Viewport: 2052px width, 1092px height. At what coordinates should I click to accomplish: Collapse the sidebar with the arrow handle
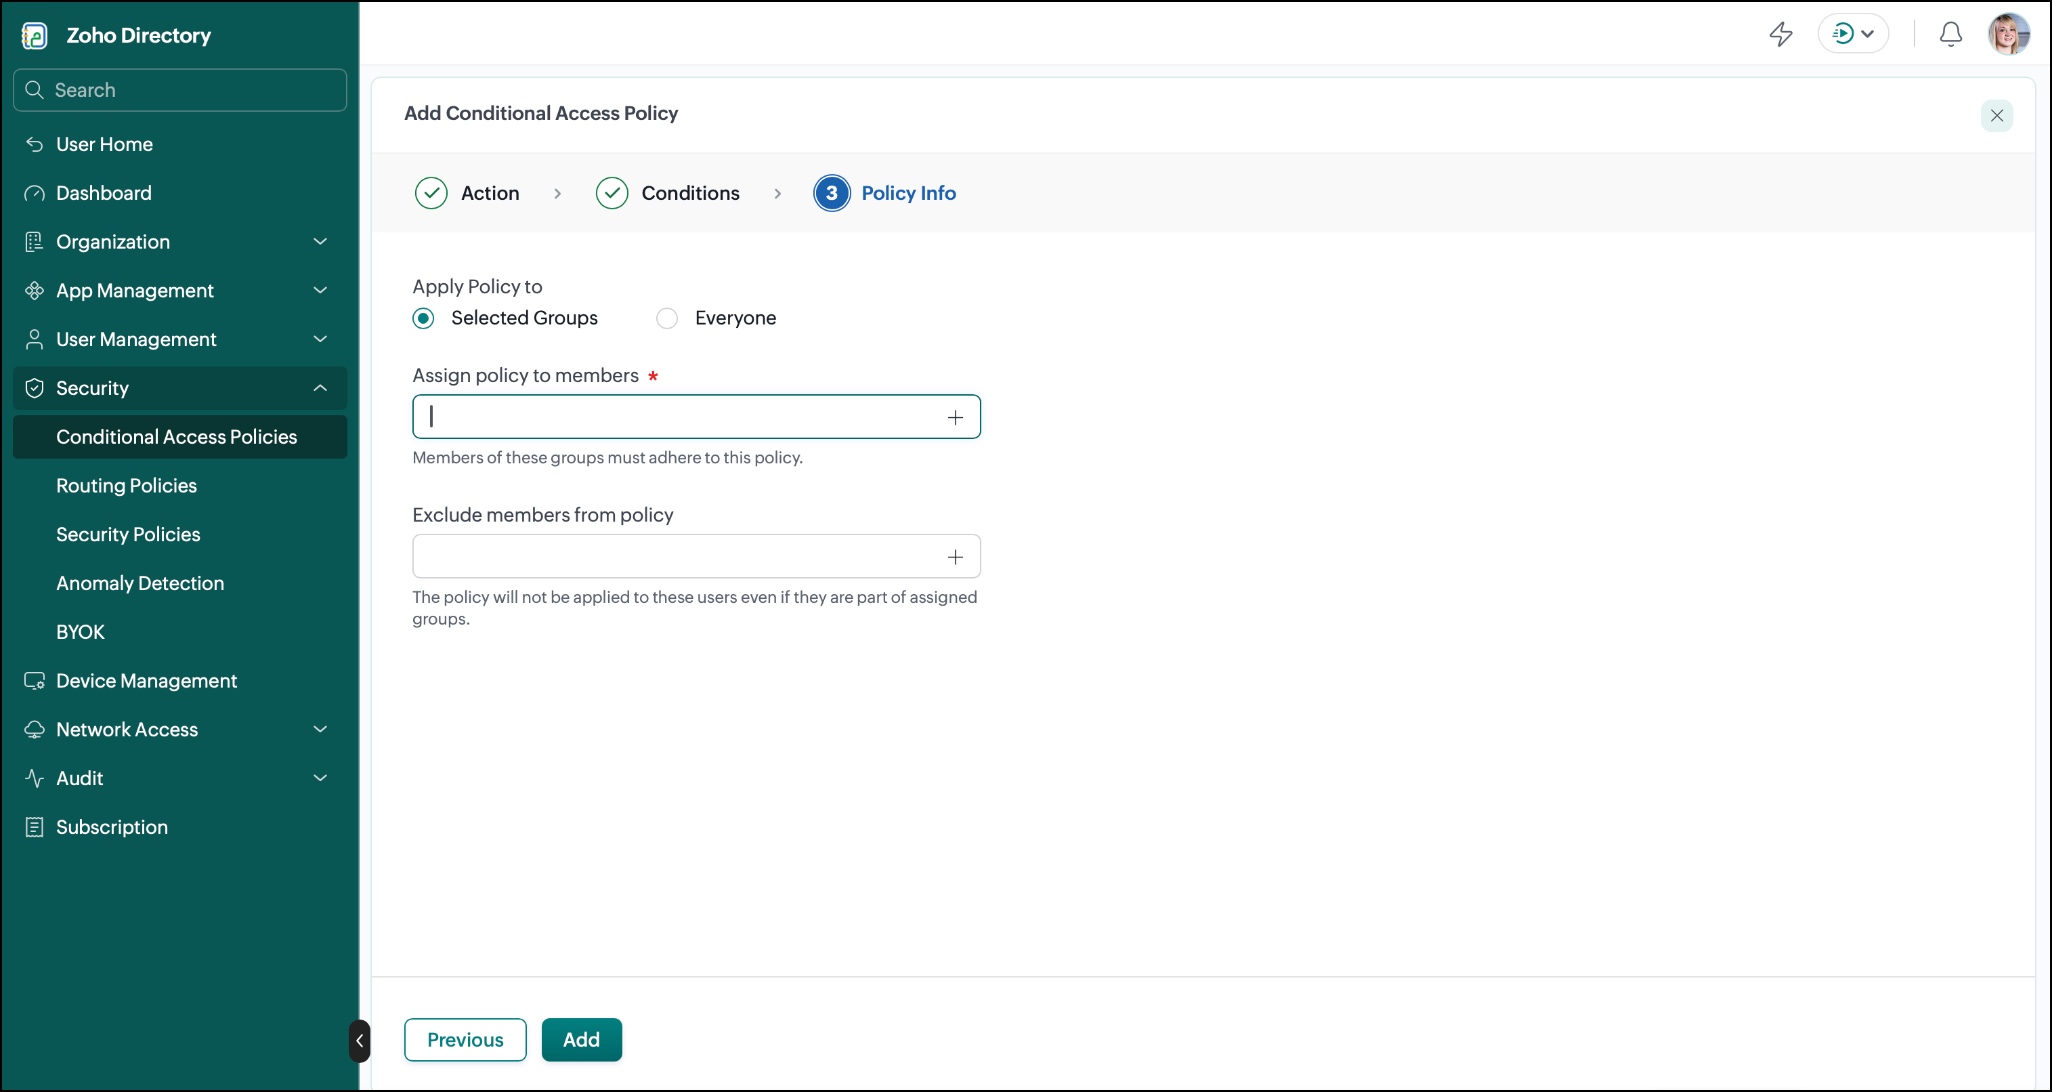(x=360, y=1041)
